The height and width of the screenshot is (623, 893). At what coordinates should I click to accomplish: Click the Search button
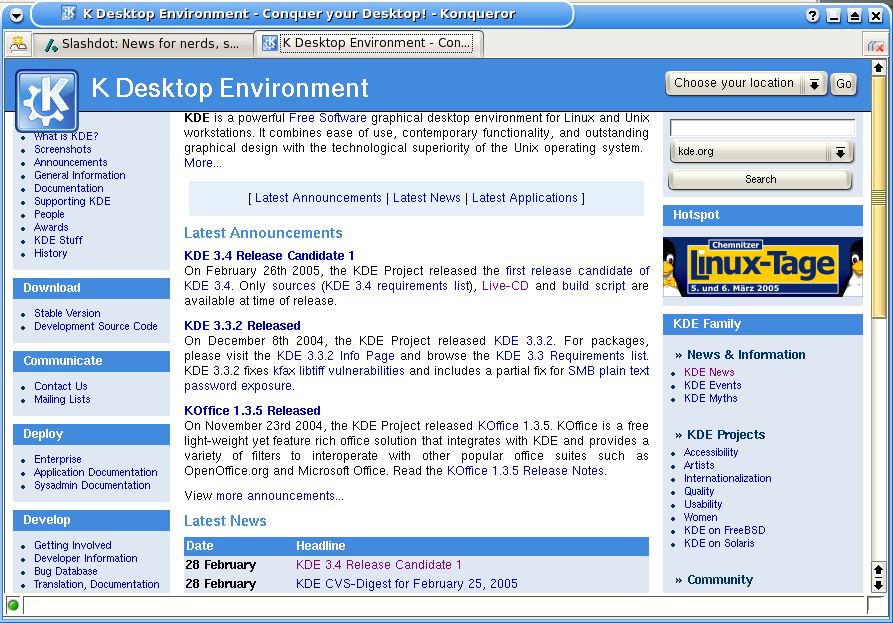pos(760,179)
